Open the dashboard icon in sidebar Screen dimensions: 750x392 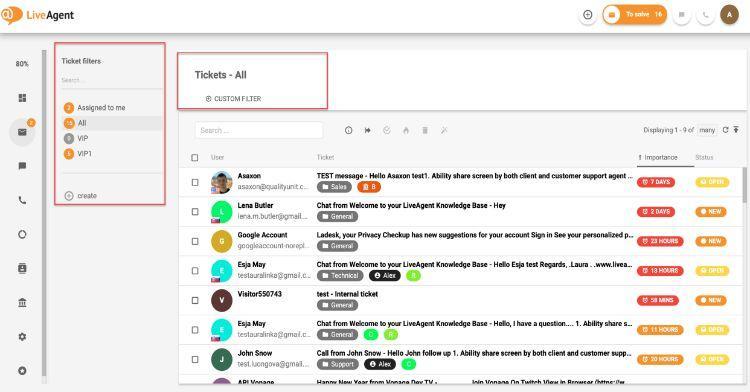pyautogui.click(x=22, y=98)
